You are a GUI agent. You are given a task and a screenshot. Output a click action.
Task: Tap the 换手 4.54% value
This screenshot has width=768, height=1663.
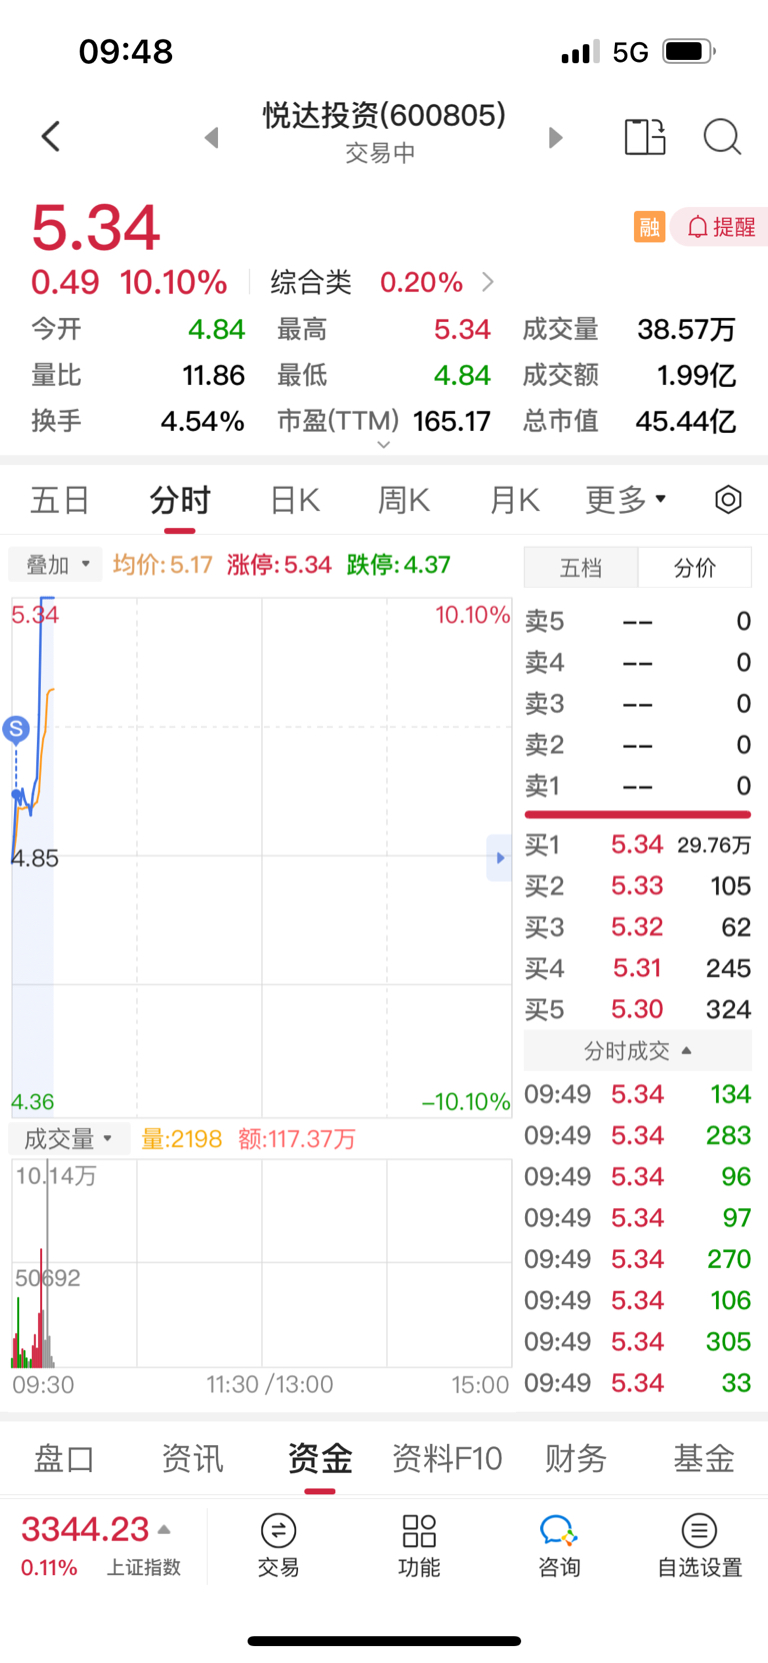click(203, 421)
